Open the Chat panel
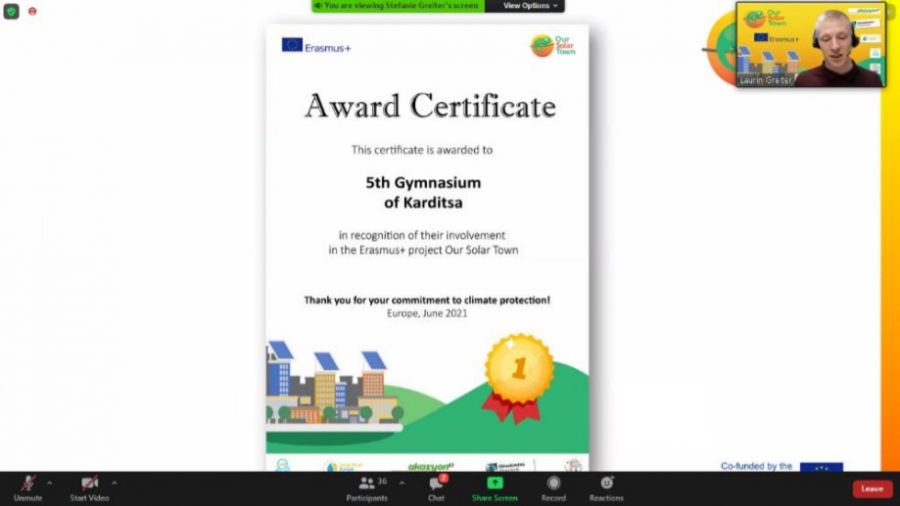 click(x=437, y=489)
